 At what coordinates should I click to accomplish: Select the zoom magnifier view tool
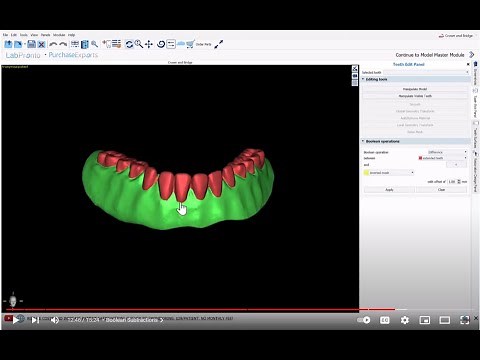coord(139,44)
